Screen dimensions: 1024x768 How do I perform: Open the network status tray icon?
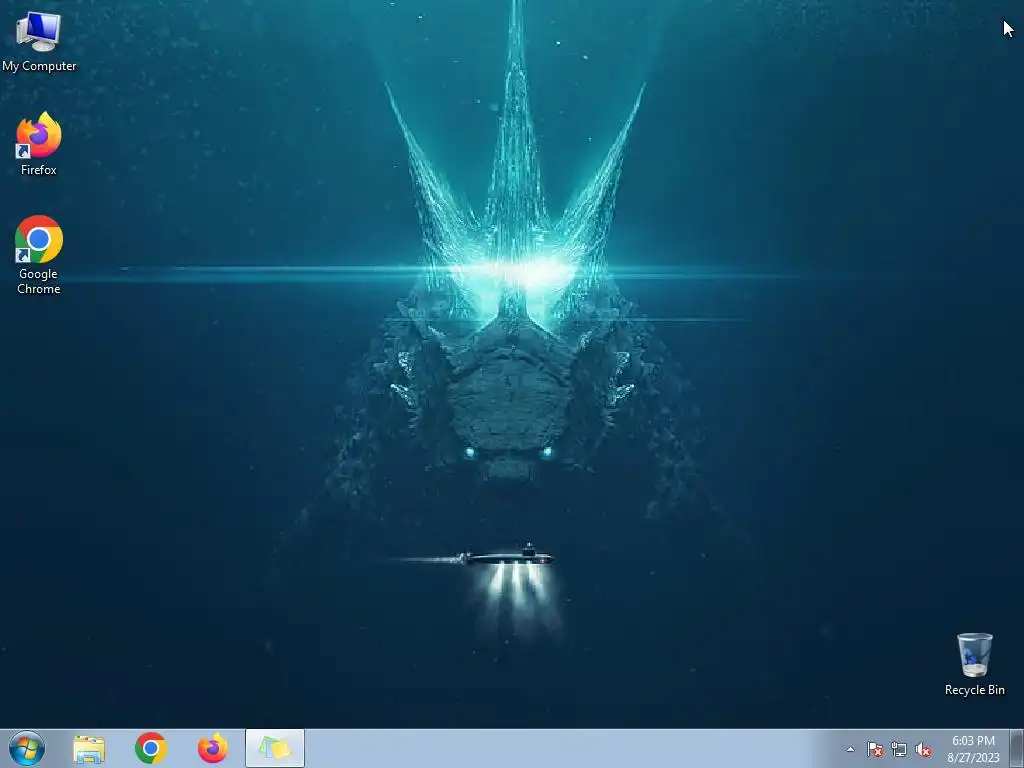(899, 749)
